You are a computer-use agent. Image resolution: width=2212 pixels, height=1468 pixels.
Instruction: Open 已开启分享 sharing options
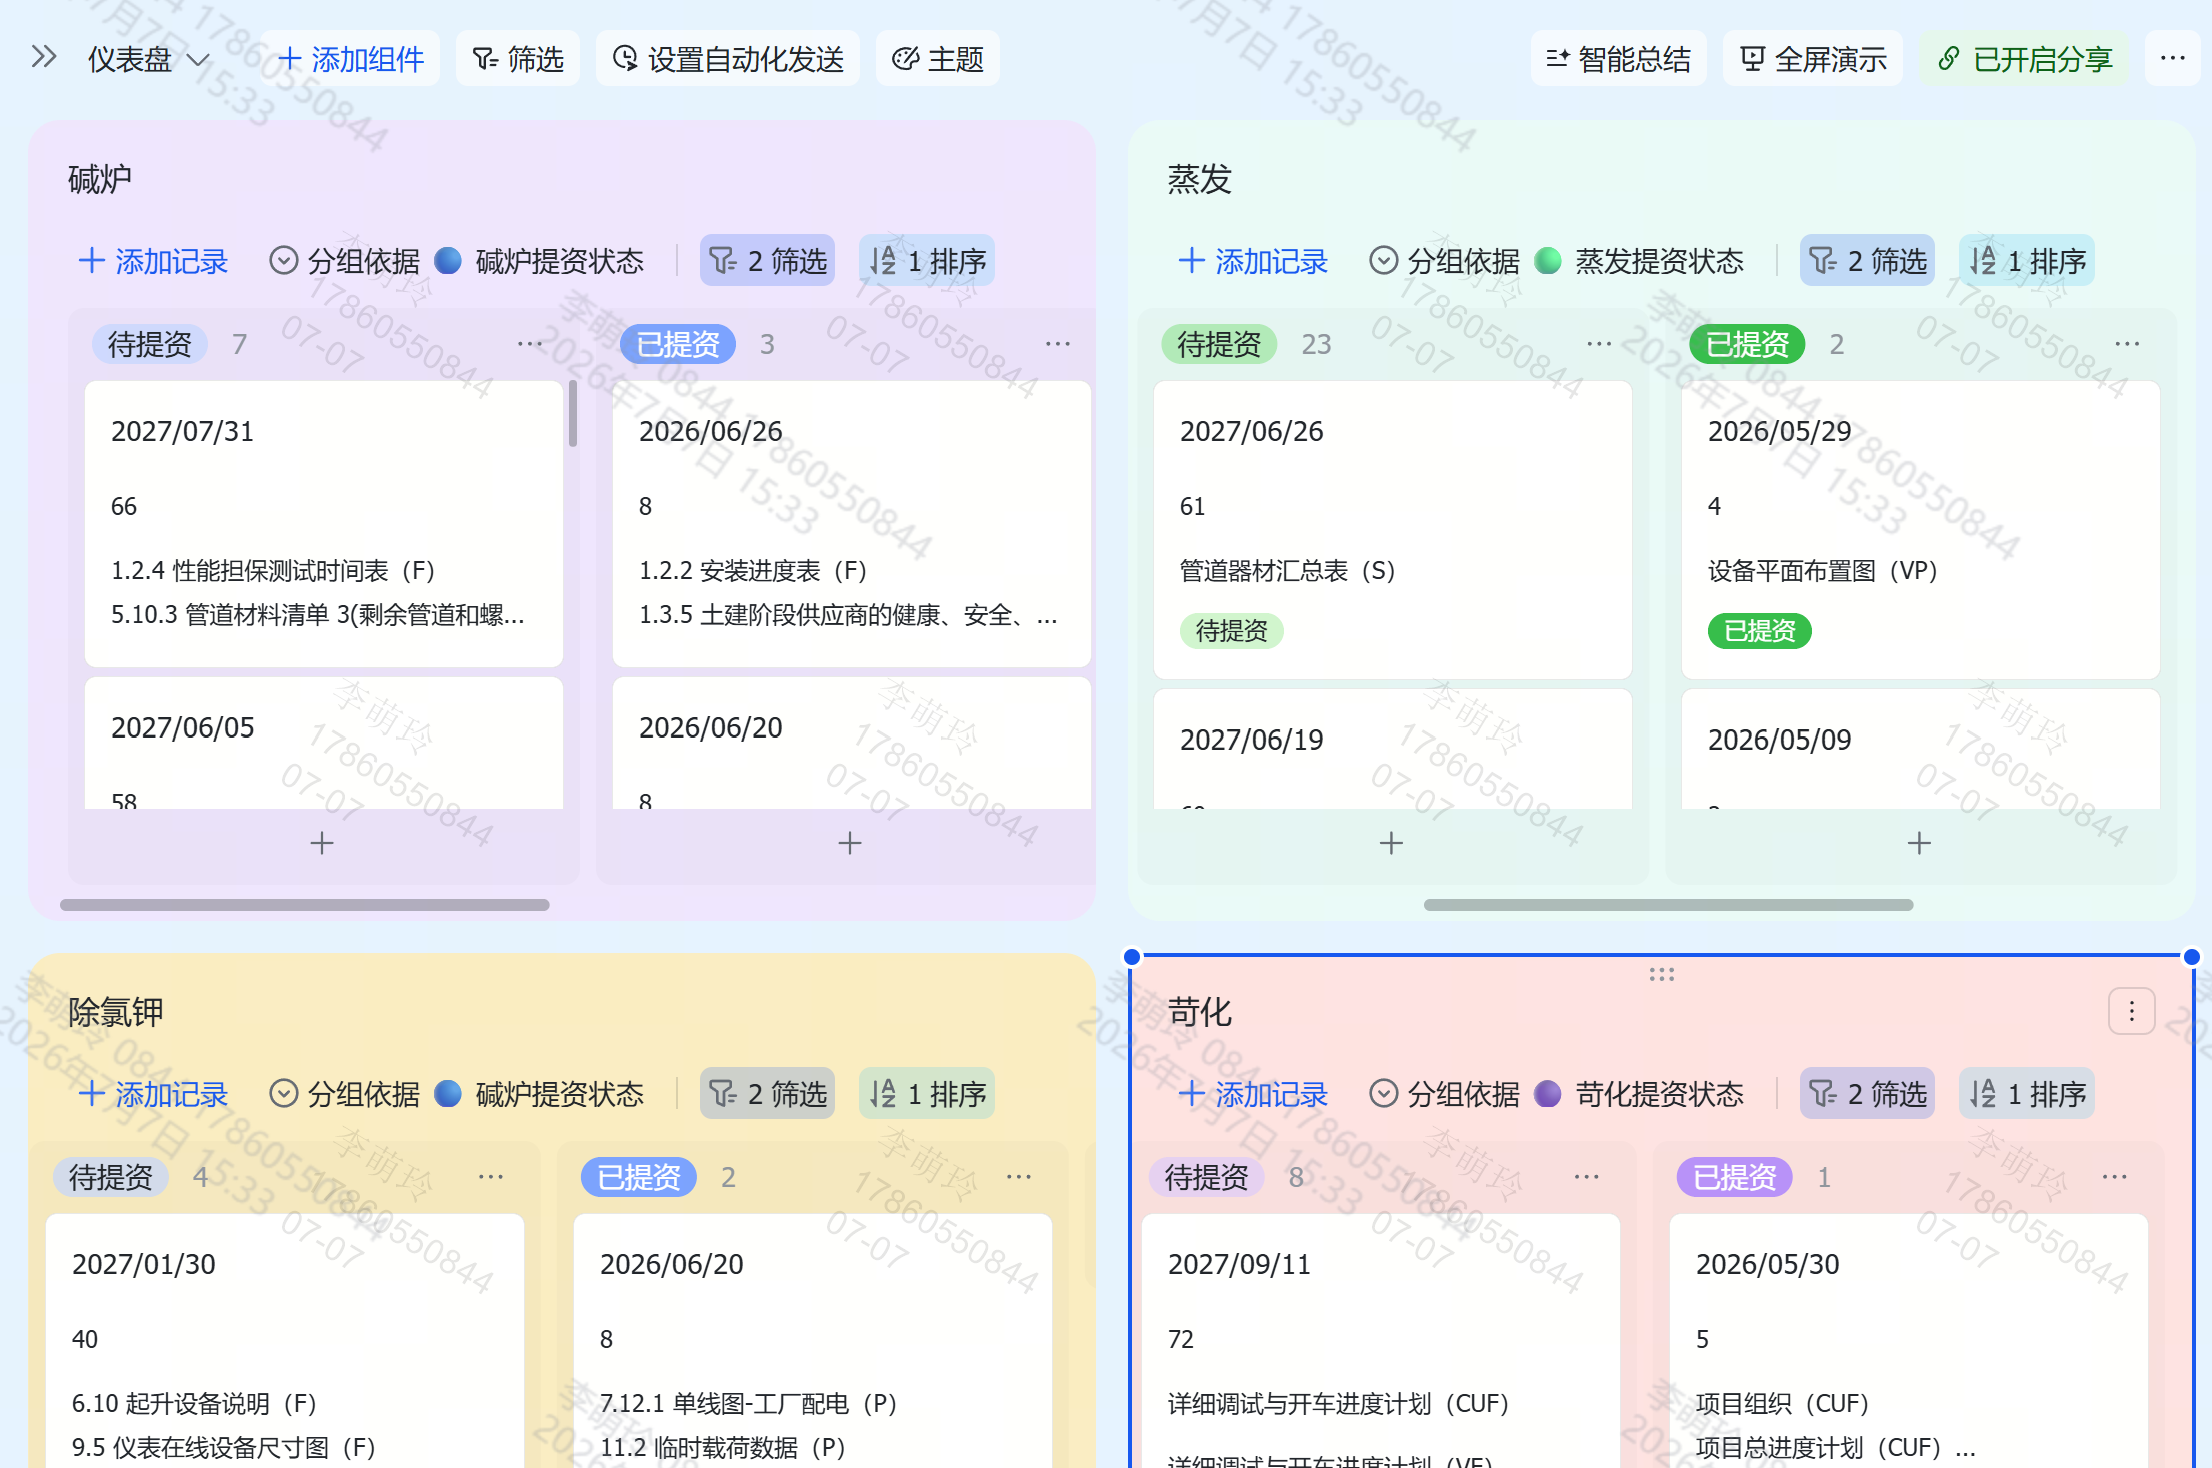(2024, 59)
